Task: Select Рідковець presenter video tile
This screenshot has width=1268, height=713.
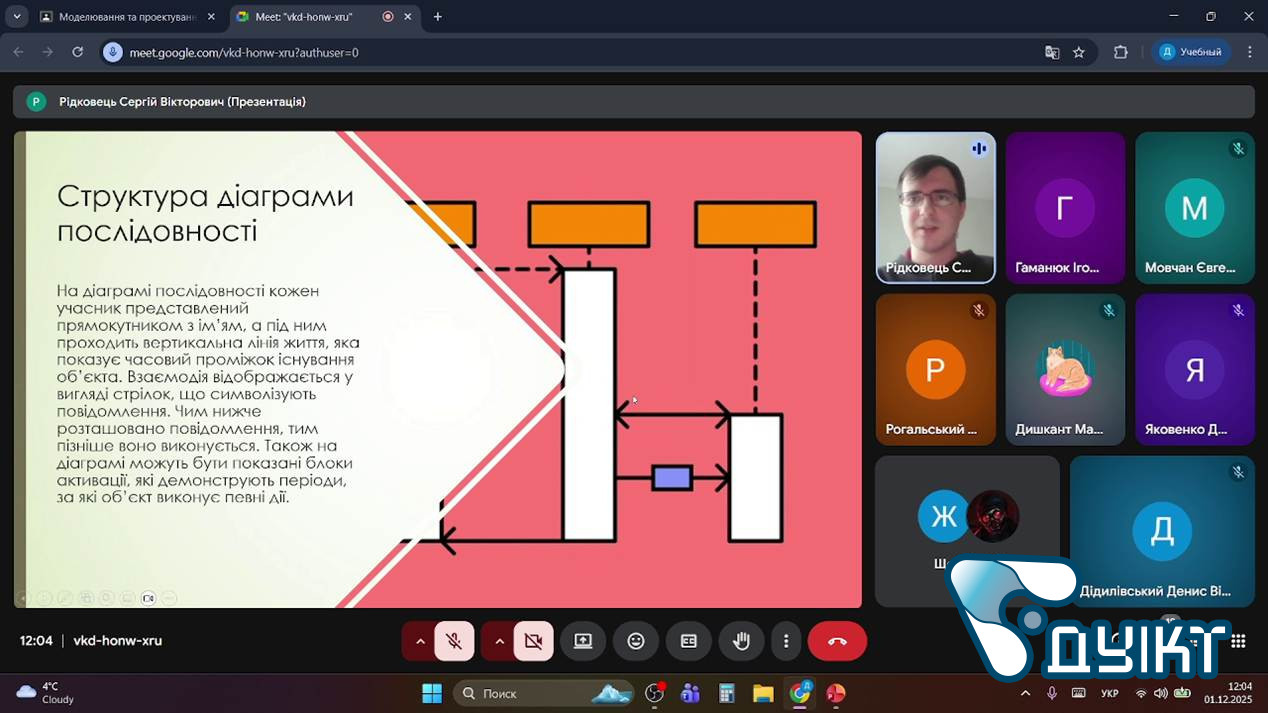Action: coord(935,207)
